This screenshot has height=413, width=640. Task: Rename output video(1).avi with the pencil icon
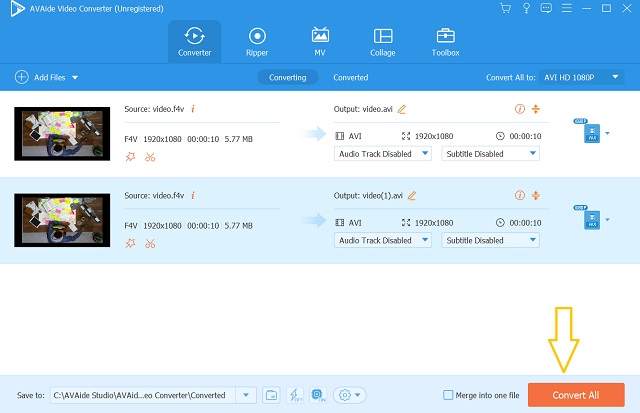coord(412,195)
